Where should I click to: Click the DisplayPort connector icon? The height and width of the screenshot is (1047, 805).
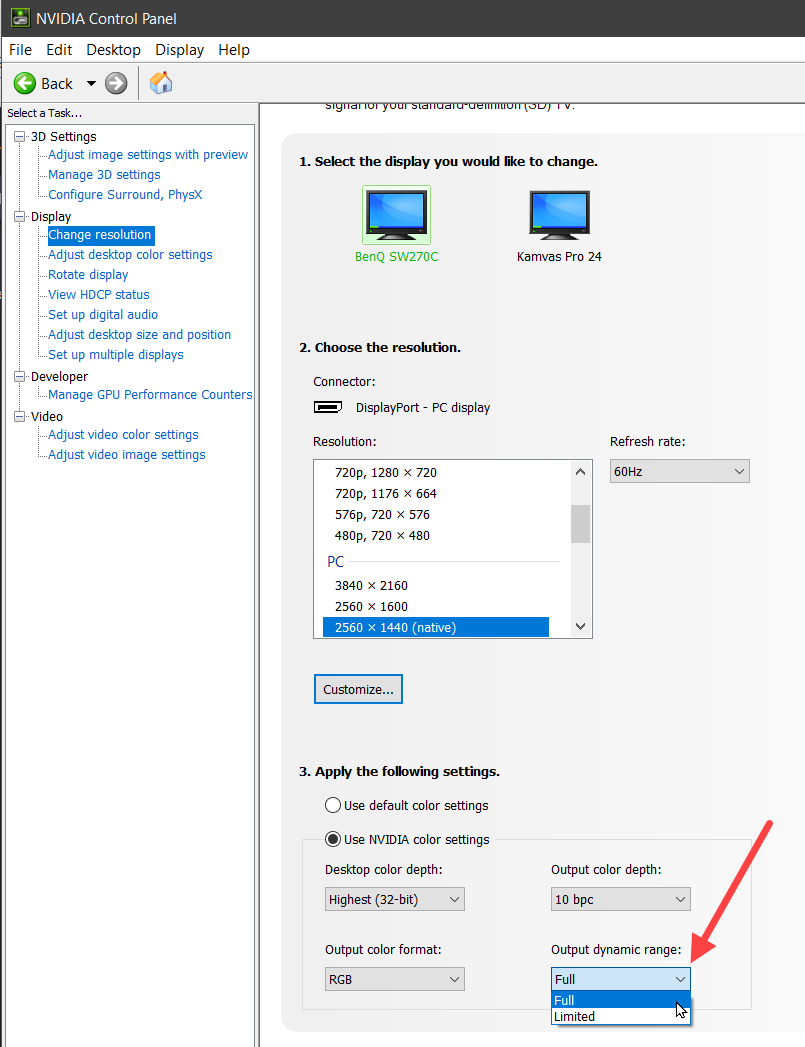click(x=328, y=407)
